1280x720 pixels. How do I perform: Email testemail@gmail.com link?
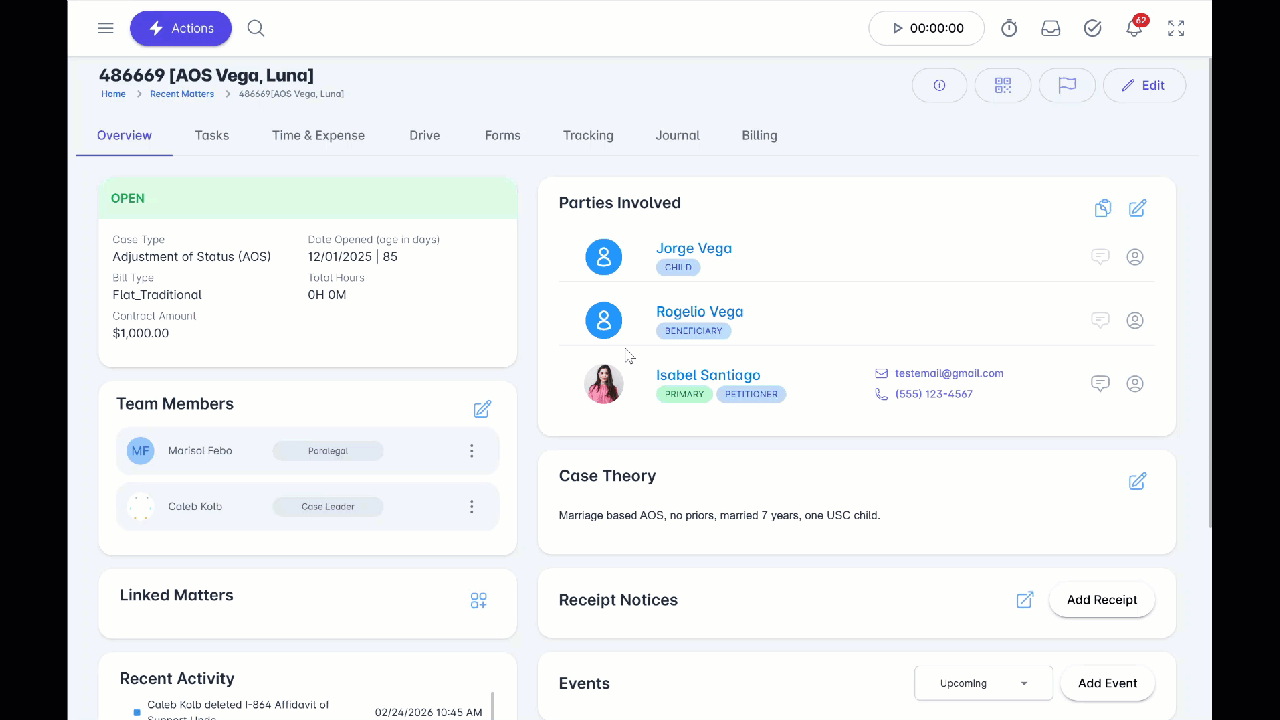(949, 373)
